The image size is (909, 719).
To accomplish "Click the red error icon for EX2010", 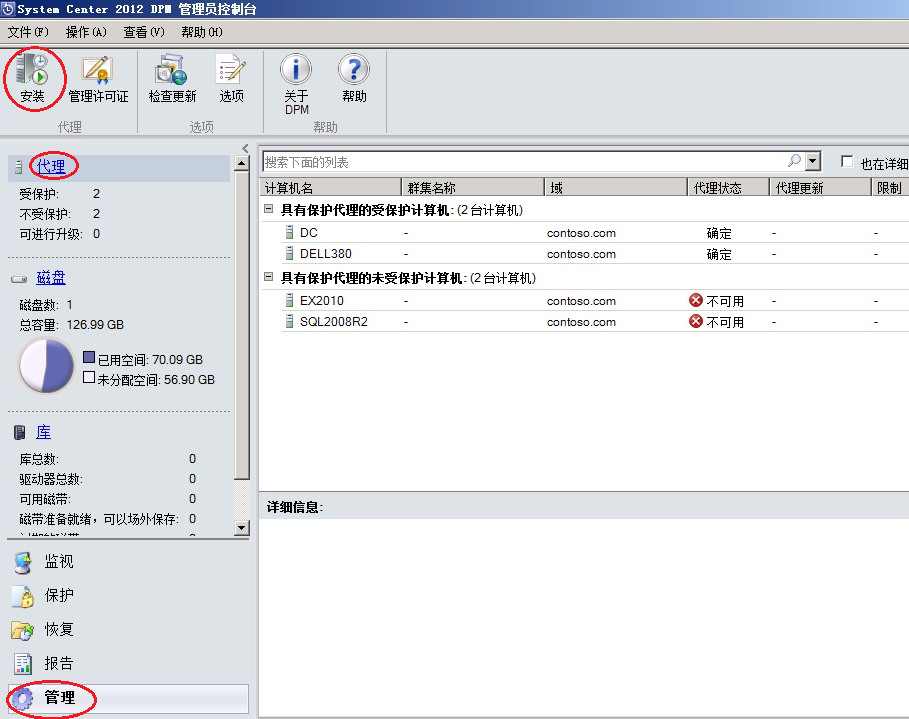I will pos(696,300).
